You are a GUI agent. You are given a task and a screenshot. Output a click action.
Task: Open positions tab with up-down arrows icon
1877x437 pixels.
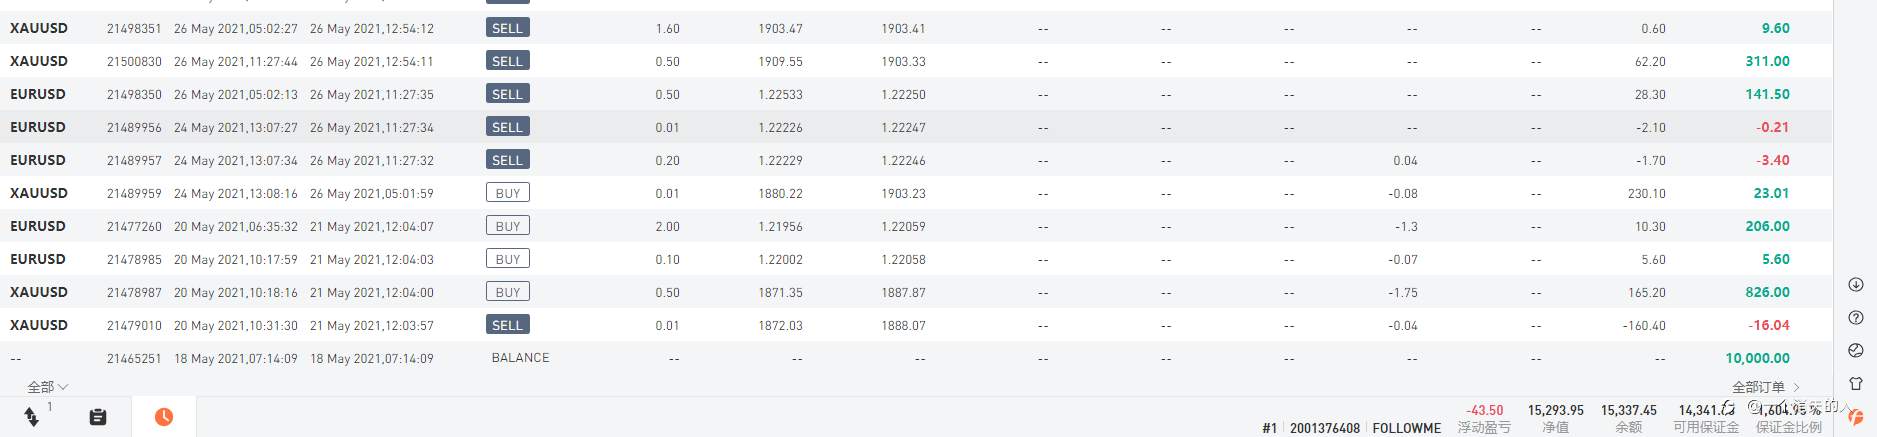[x=32, y=416]
